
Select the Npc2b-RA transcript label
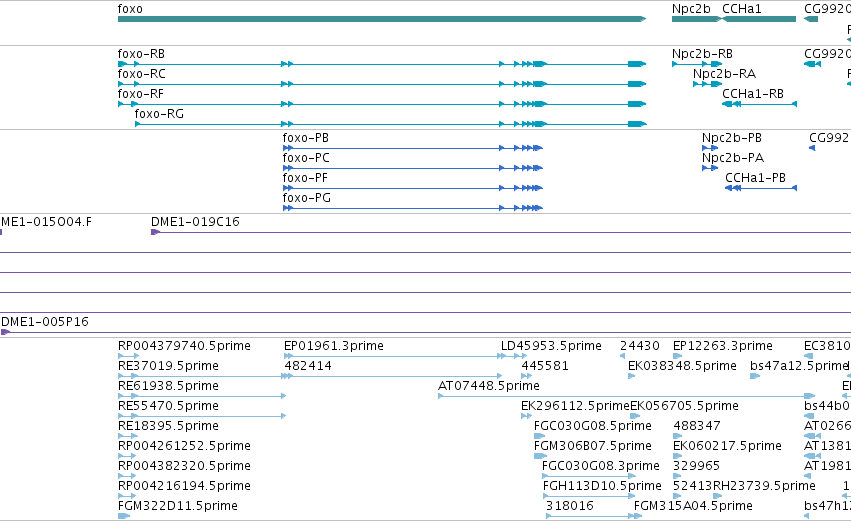(x=724, y=74)
